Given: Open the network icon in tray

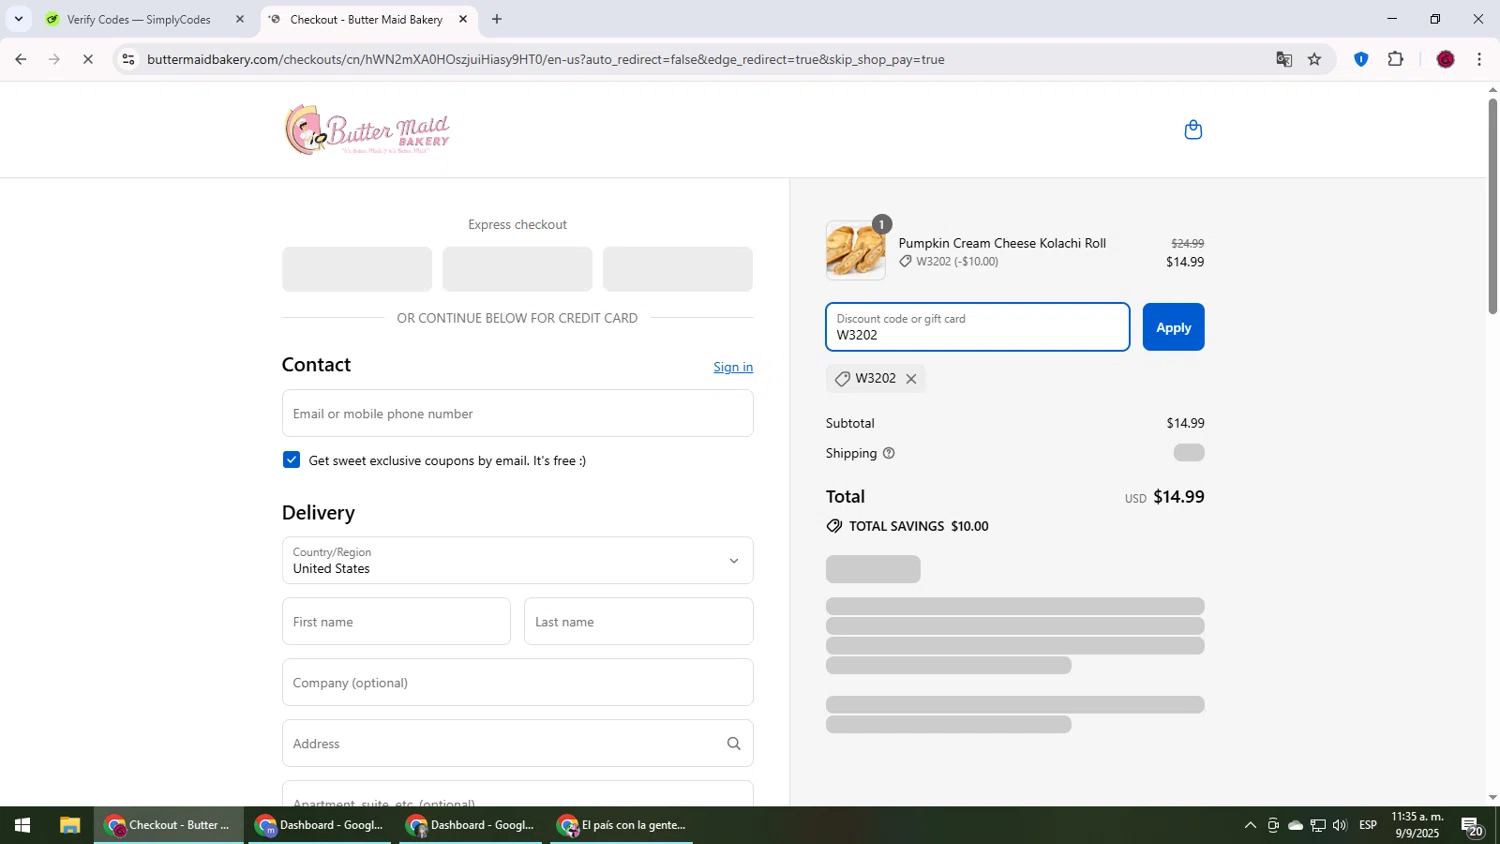Looking at the screenshot, I should [1318, 825].
